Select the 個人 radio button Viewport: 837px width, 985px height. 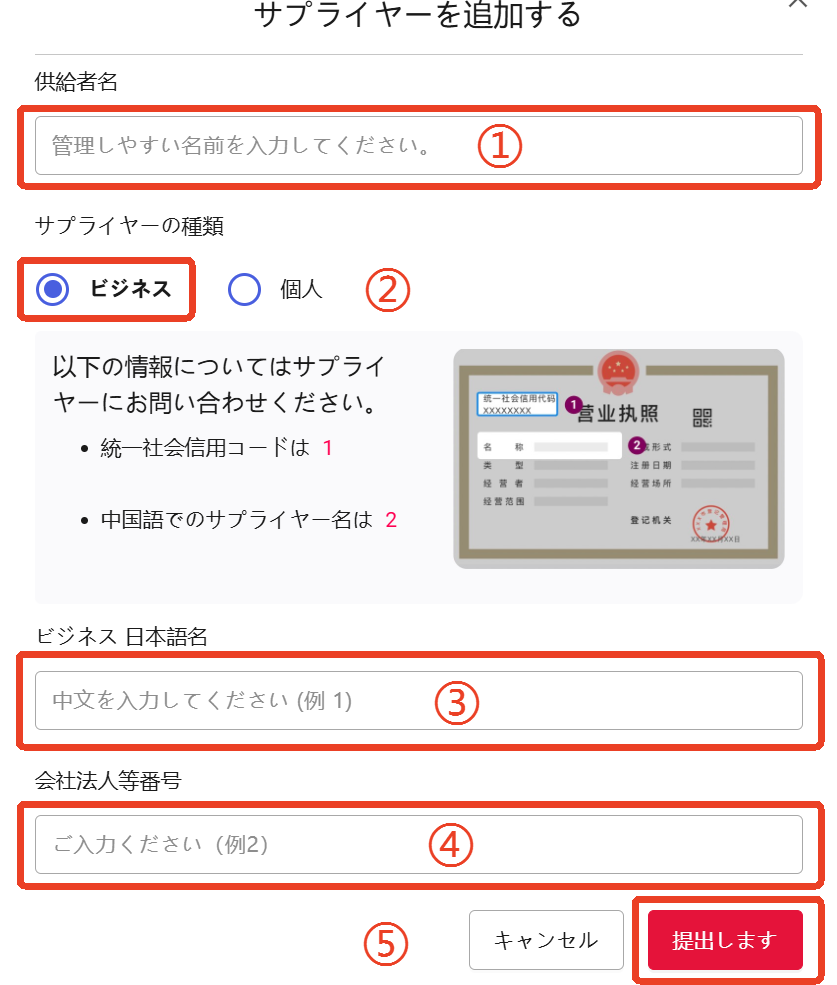click(244, 289)
